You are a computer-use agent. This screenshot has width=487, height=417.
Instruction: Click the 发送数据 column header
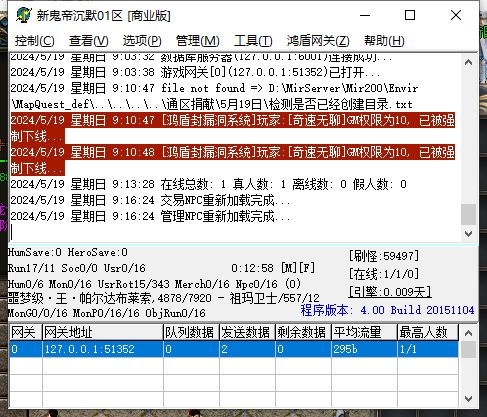pos(247,332)
